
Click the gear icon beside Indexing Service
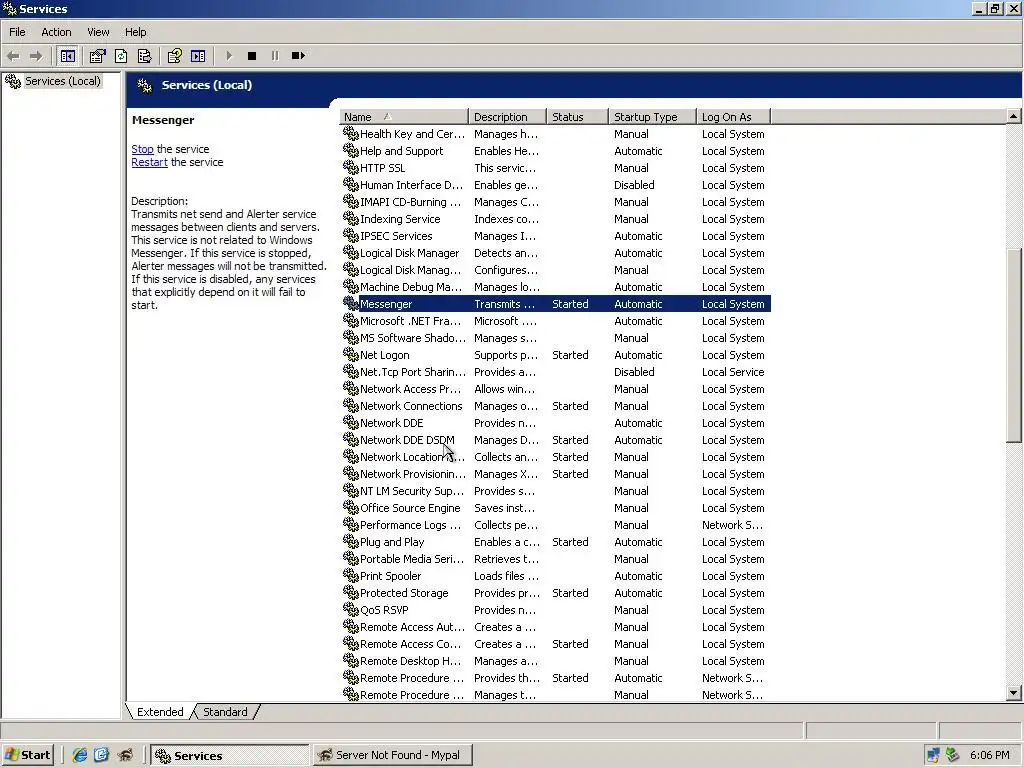click(351, 219)
